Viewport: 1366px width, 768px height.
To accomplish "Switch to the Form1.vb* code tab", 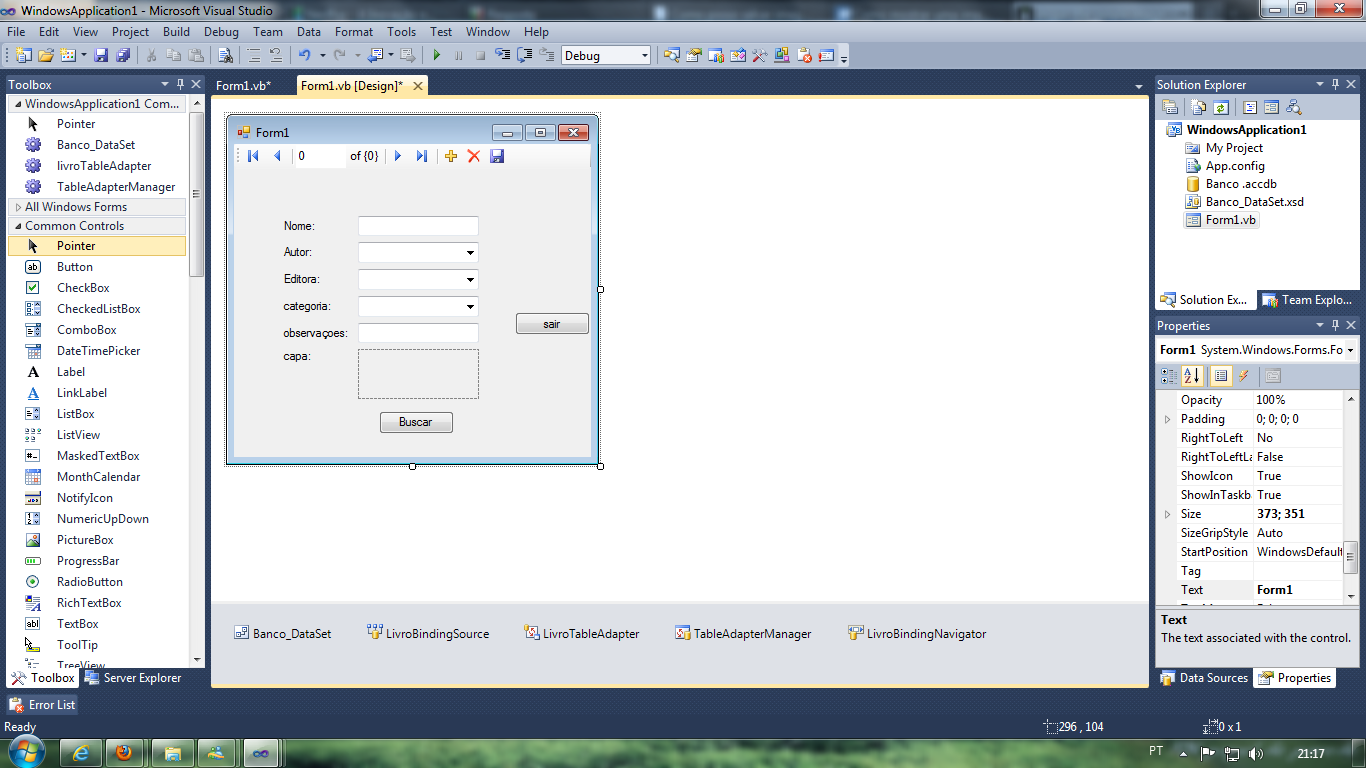I will tap(243, 86).
